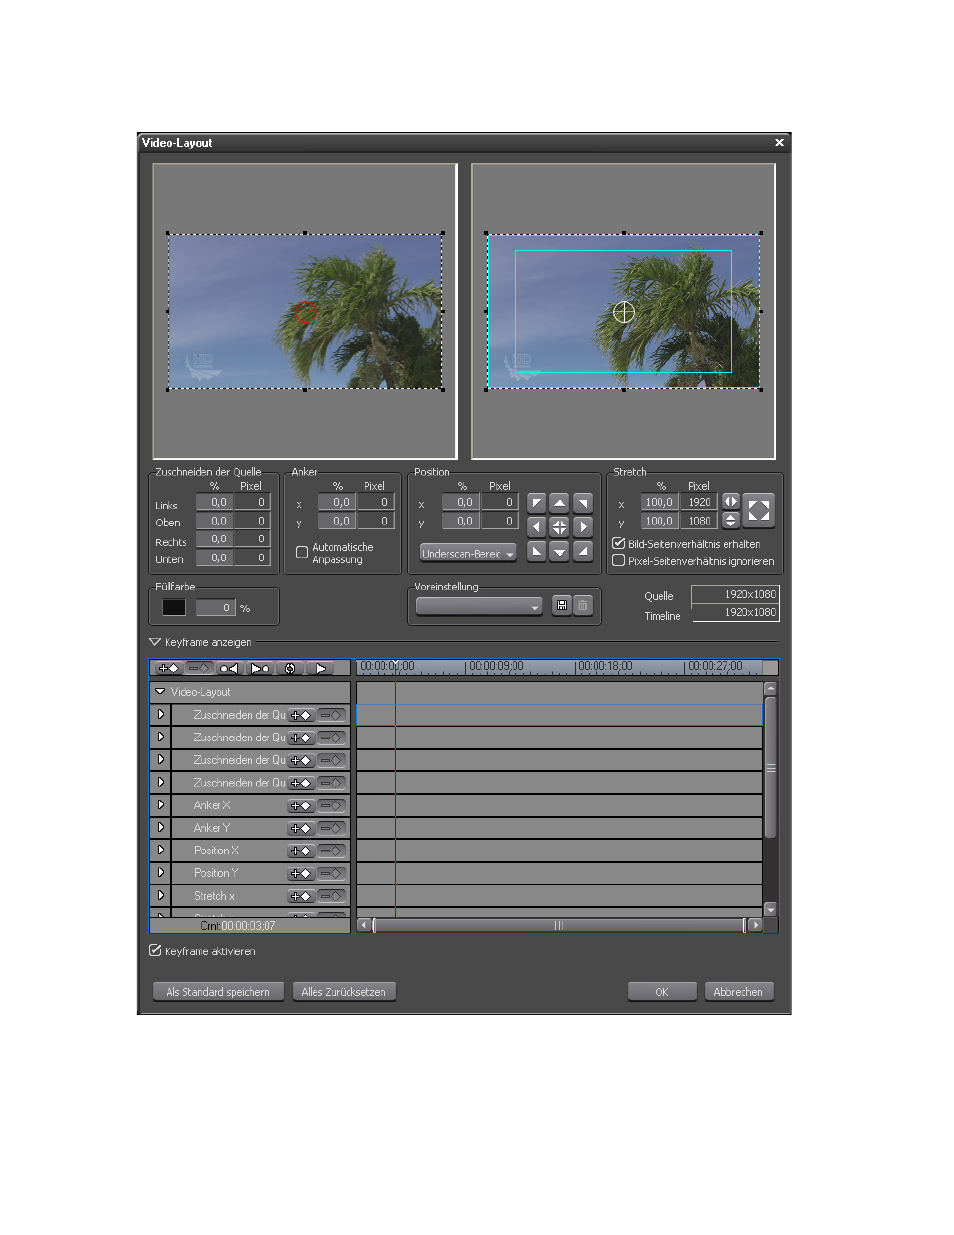954x1235 pixels.
Task: Click the keyframe list vertical scrollbar thumb
Action: [x=770, y=768]
